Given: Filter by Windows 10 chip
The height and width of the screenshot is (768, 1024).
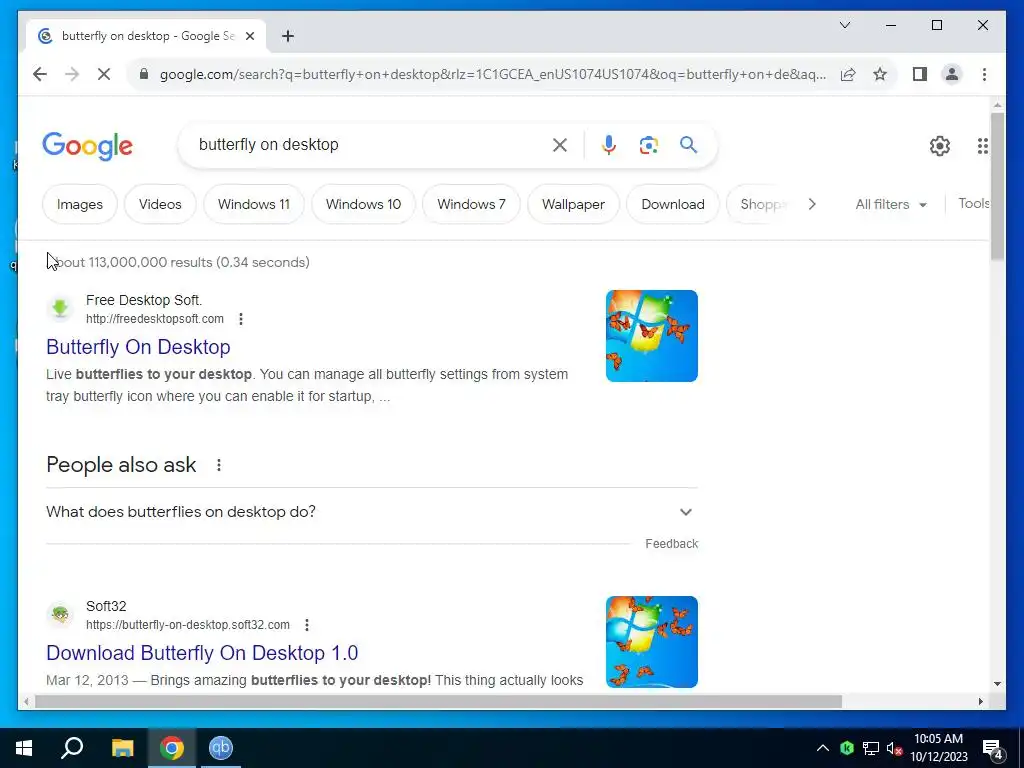Looking at the screenshot, I should [363, 204].
